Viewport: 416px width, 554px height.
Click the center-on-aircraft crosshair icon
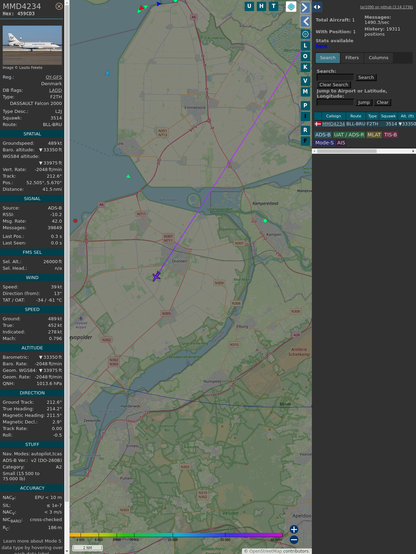(305, 34)
